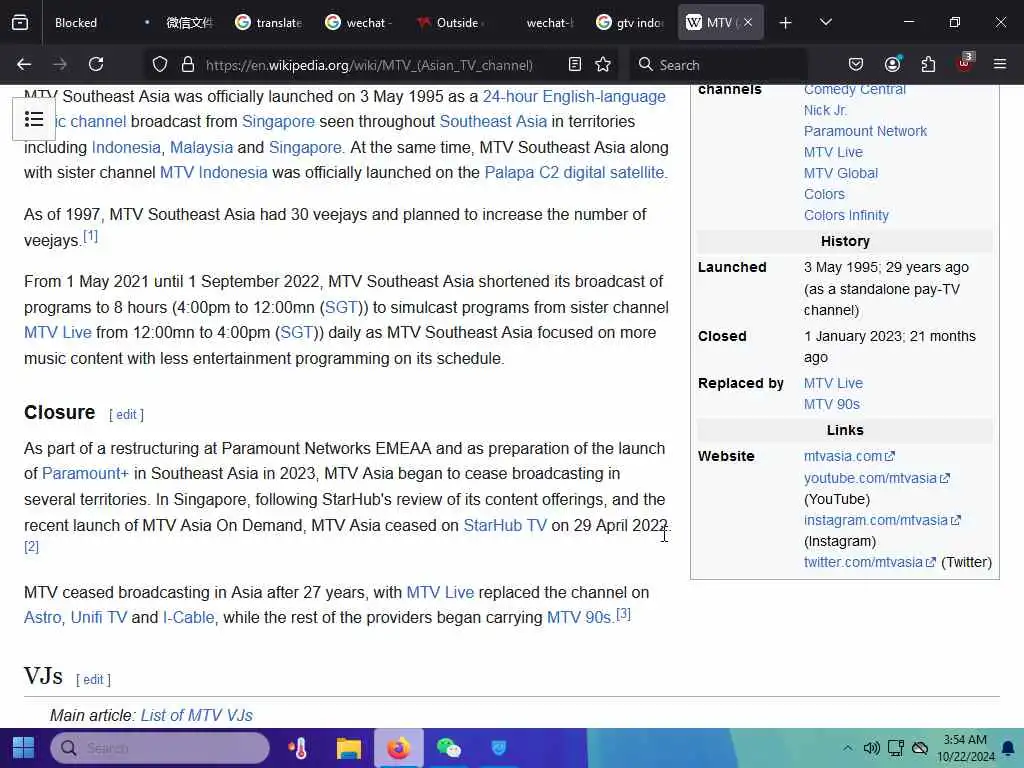Open Firefox application hamburger menu
The image size is (1024, 768).
1000,64
